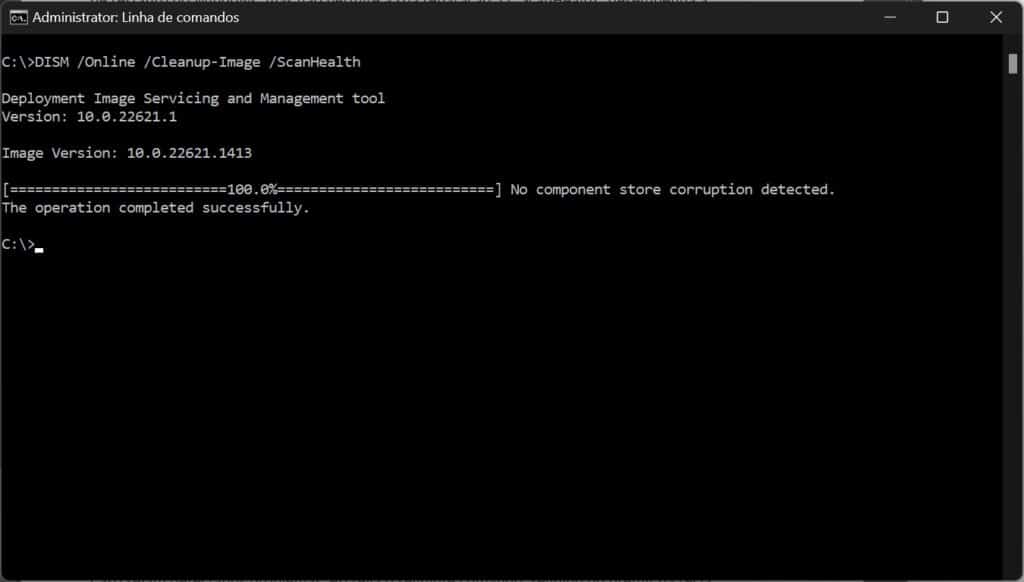Click the 'Version: 10.0.22621.1' text
Image resolution: width=1024 pixels, height=582 pixels.
[x=90, y=116]
